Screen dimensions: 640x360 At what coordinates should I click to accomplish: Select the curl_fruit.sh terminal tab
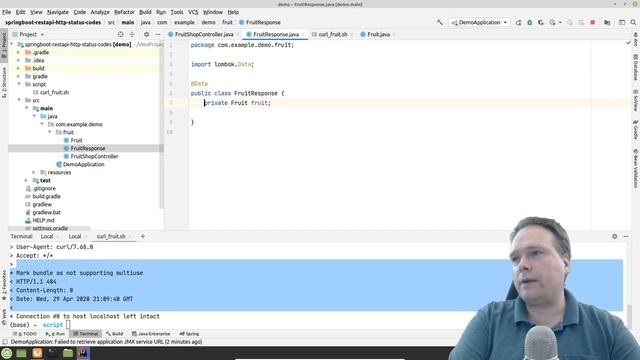111,236
